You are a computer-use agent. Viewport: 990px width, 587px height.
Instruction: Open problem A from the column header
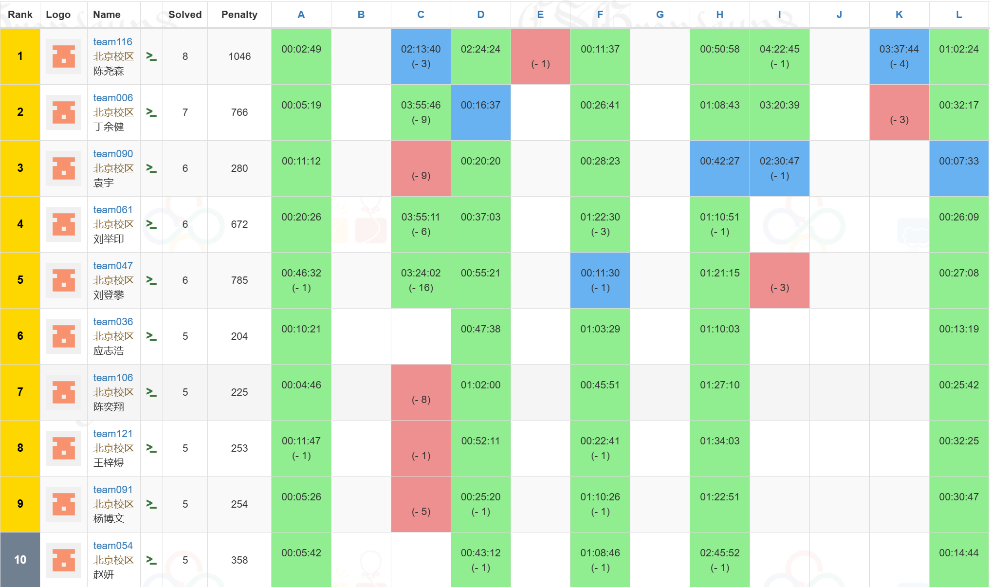pos(301,15)
